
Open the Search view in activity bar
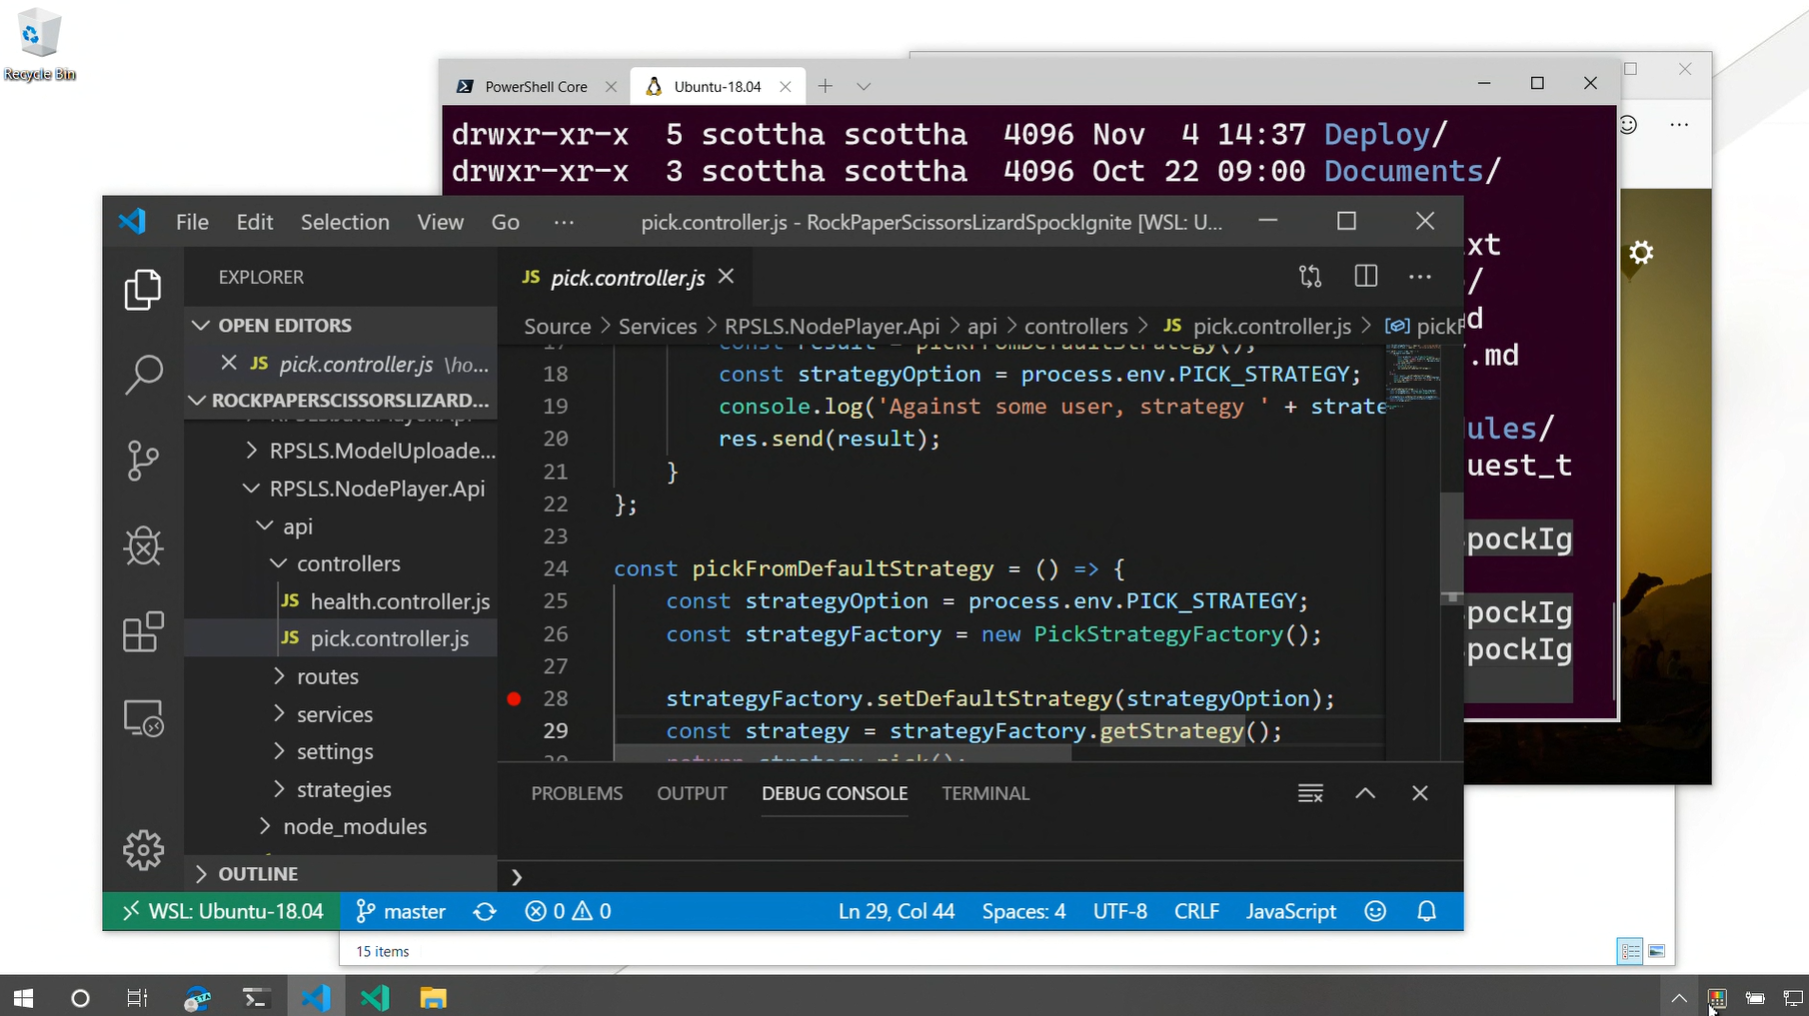(x=143, y=375)
